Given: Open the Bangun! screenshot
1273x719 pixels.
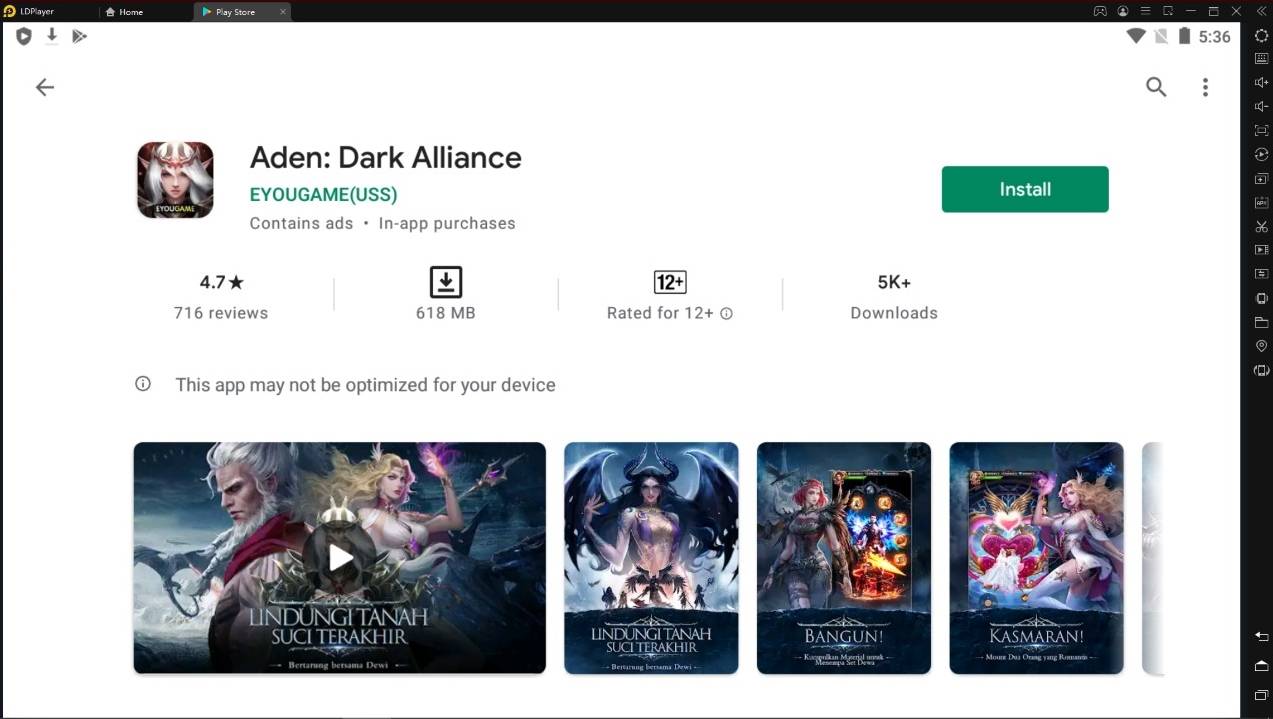Looking at the screenshot, I should 844,558.
